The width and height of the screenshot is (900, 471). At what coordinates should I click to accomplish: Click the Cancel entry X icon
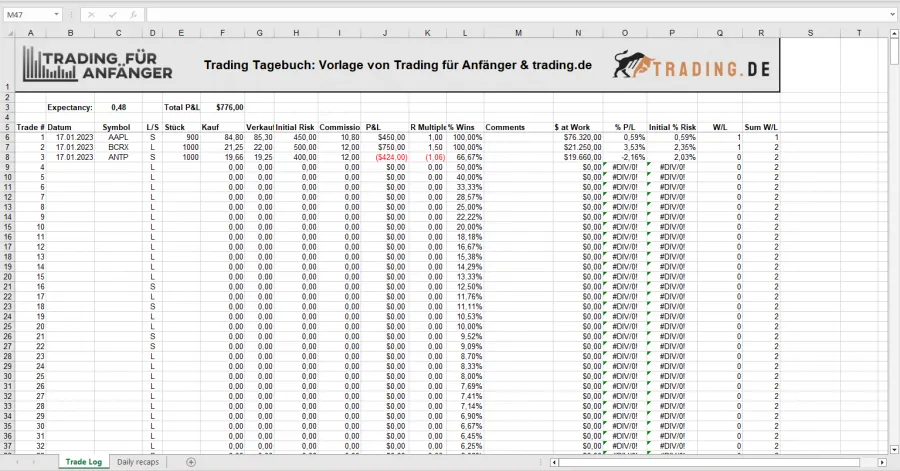[92, 15]
